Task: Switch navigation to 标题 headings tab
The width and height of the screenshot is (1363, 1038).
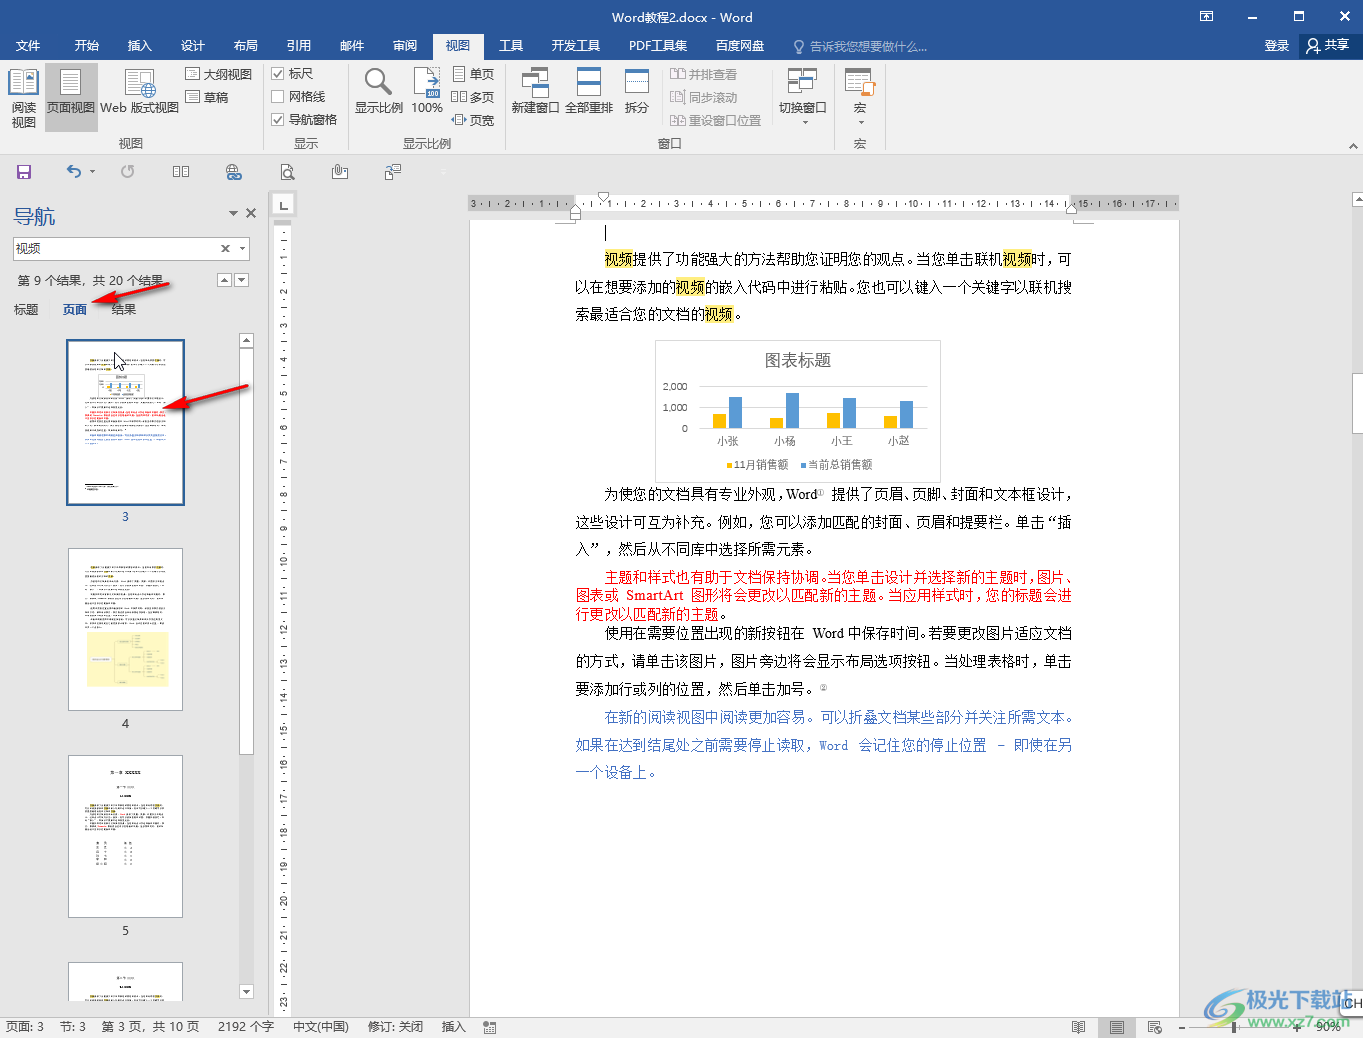Action: pos(26,310)
